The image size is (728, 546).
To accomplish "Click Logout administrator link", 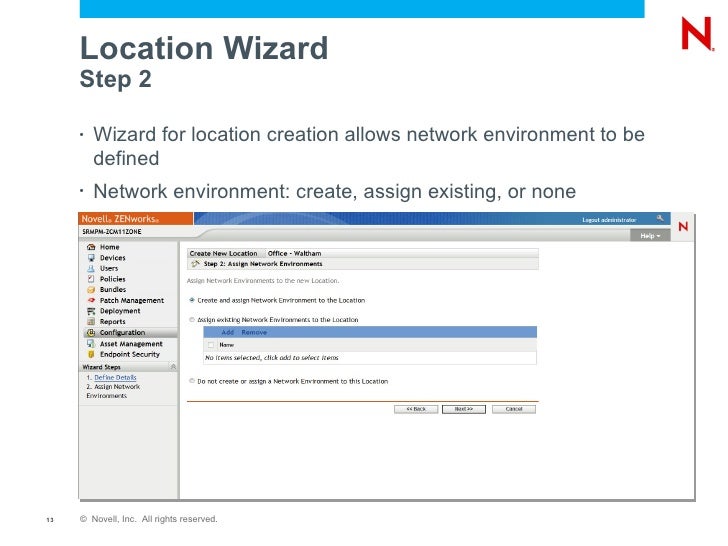I will coord(609,220).
